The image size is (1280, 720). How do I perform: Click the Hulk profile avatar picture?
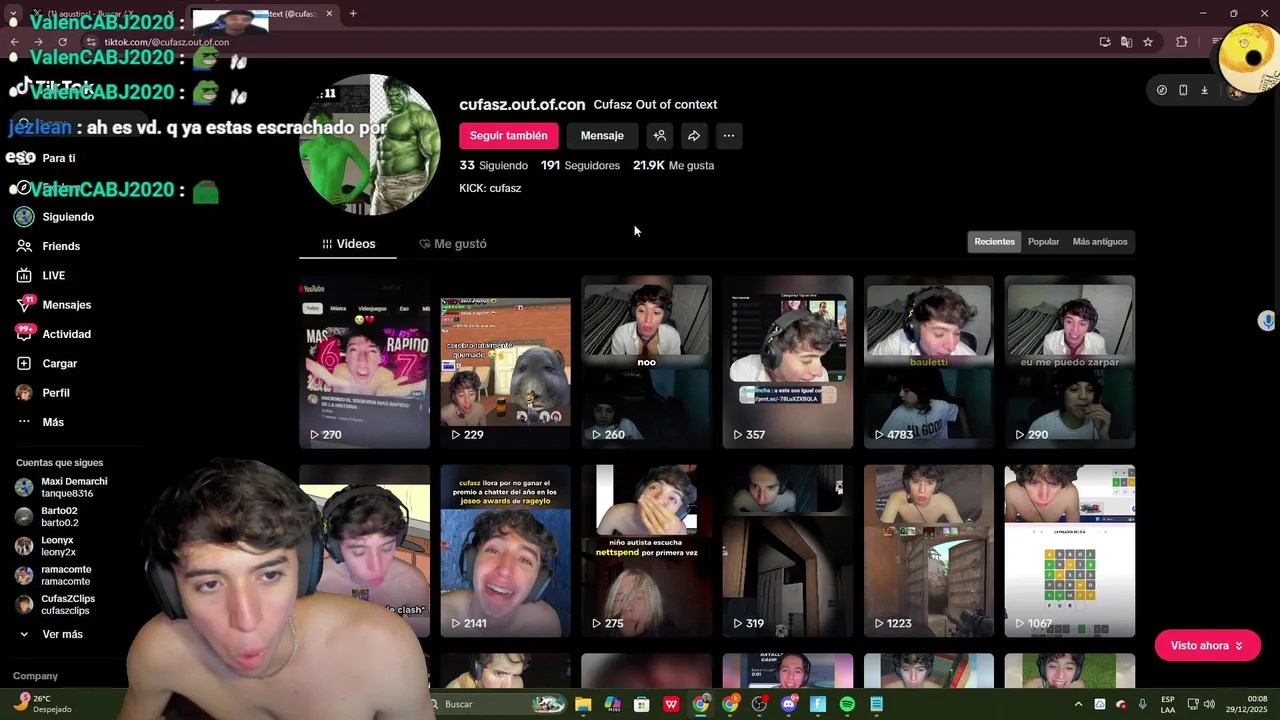370,144
